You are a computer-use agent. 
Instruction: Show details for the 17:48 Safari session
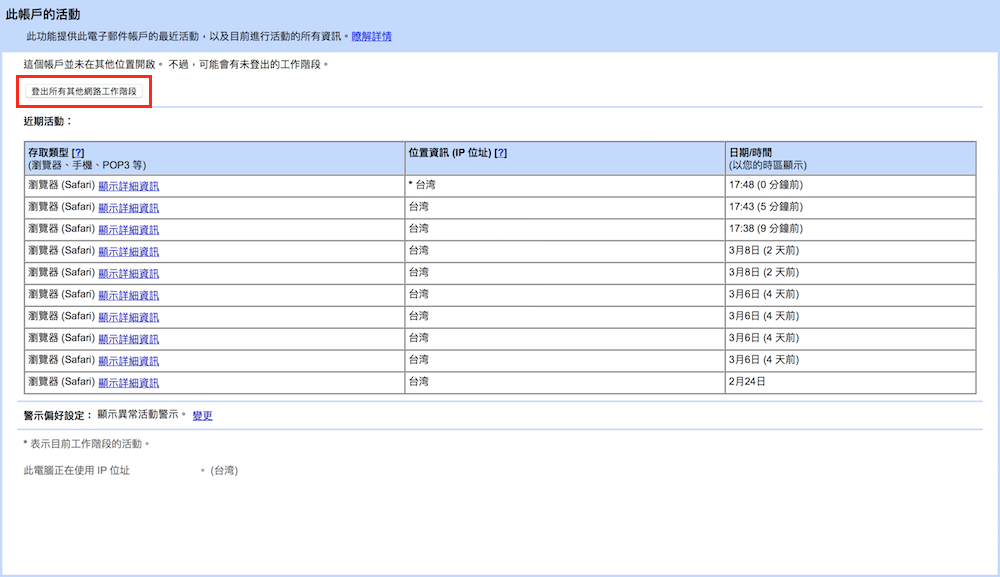pyautogui.click(x=128, y=186)
